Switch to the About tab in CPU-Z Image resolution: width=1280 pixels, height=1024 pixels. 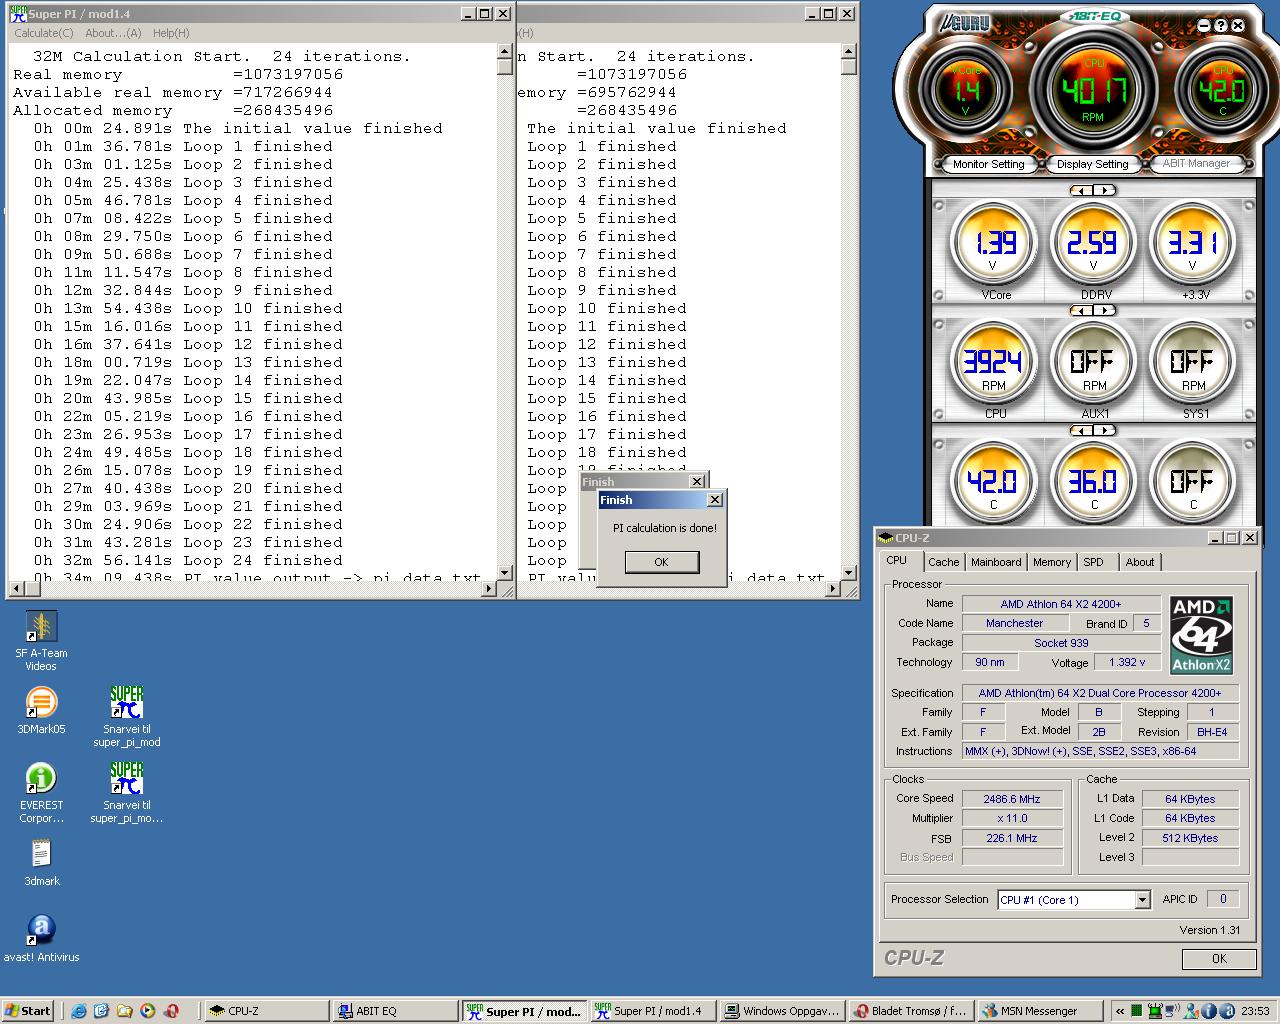pos(1140,562)
